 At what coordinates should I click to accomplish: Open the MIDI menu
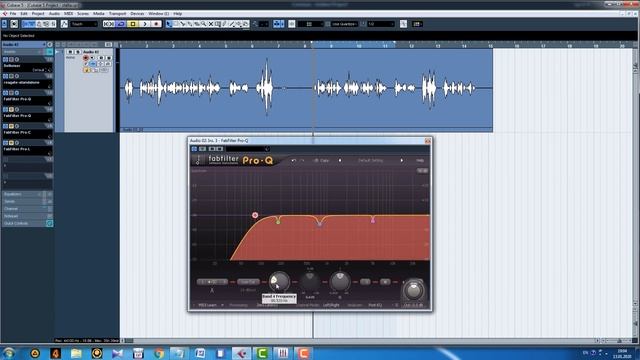tap(68, 13)
